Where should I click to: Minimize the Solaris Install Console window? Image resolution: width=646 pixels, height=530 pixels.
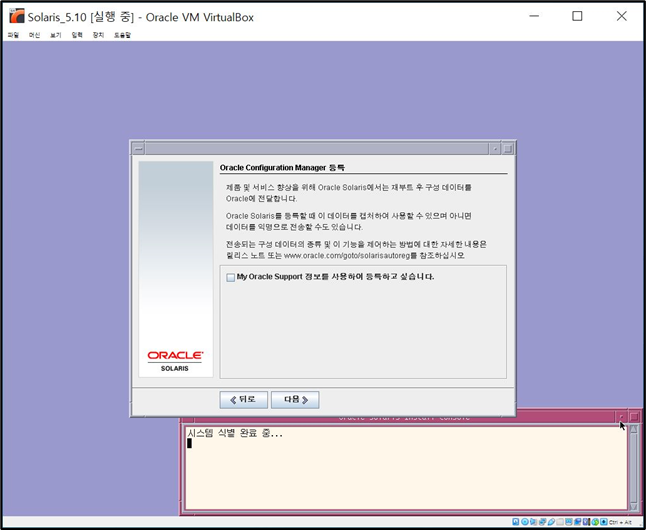[621, 417]
